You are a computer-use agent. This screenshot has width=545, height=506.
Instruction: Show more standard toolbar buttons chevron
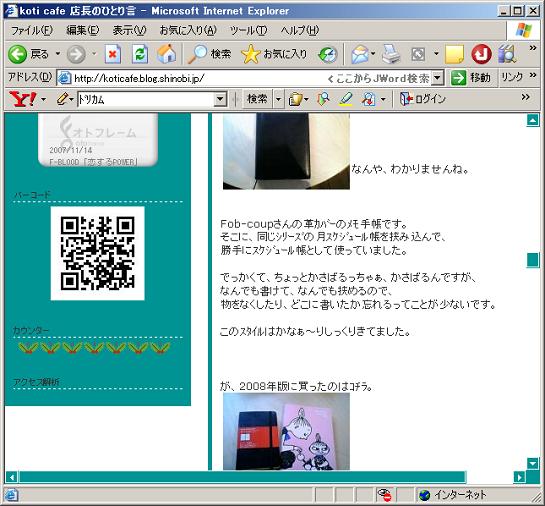click(x=532, y=48)
